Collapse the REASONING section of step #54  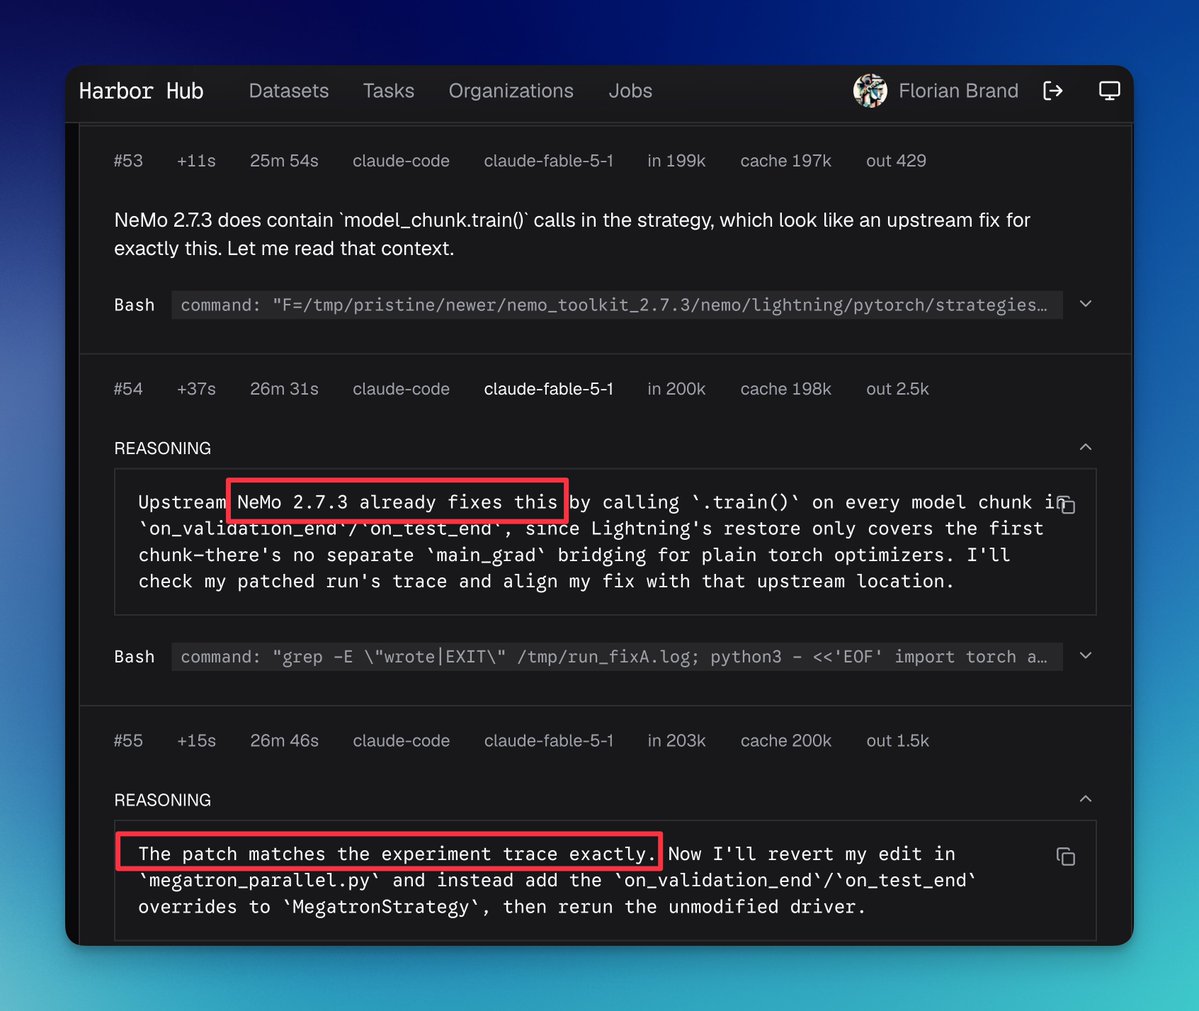click(1085, 447)
